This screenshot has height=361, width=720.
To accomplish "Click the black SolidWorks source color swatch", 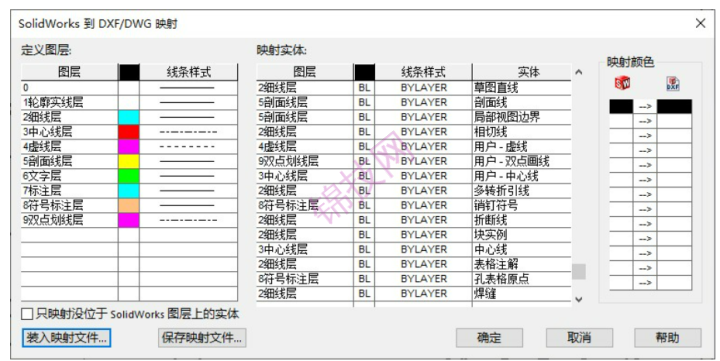I will (x=621, y=107).
